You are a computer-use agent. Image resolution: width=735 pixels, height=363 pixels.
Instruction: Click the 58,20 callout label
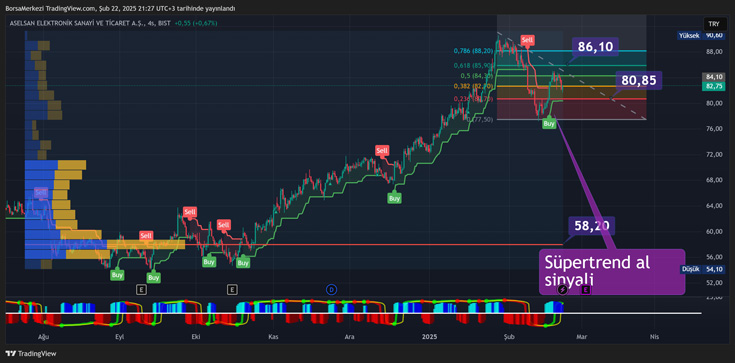click(592, 226)
